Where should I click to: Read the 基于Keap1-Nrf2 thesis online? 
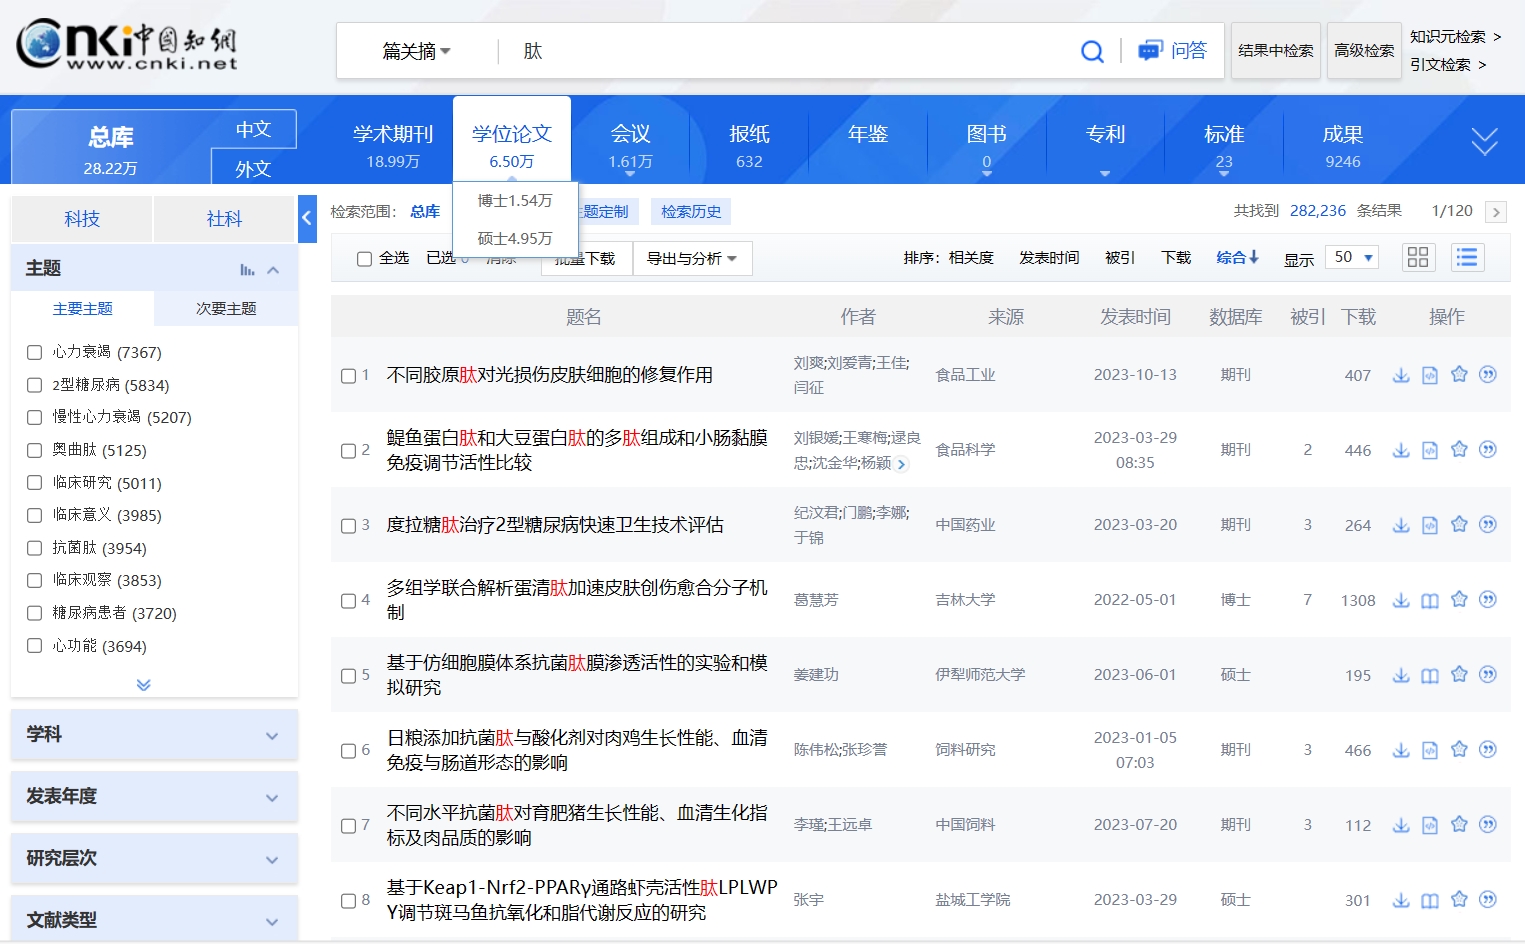pyautogui.click(x=1429, y=900)
